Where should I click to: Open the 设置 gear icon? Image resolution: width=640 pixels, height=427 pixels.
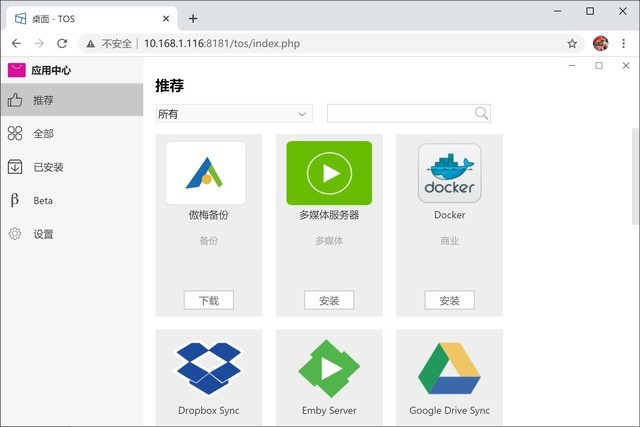click(x=15, y=234)
